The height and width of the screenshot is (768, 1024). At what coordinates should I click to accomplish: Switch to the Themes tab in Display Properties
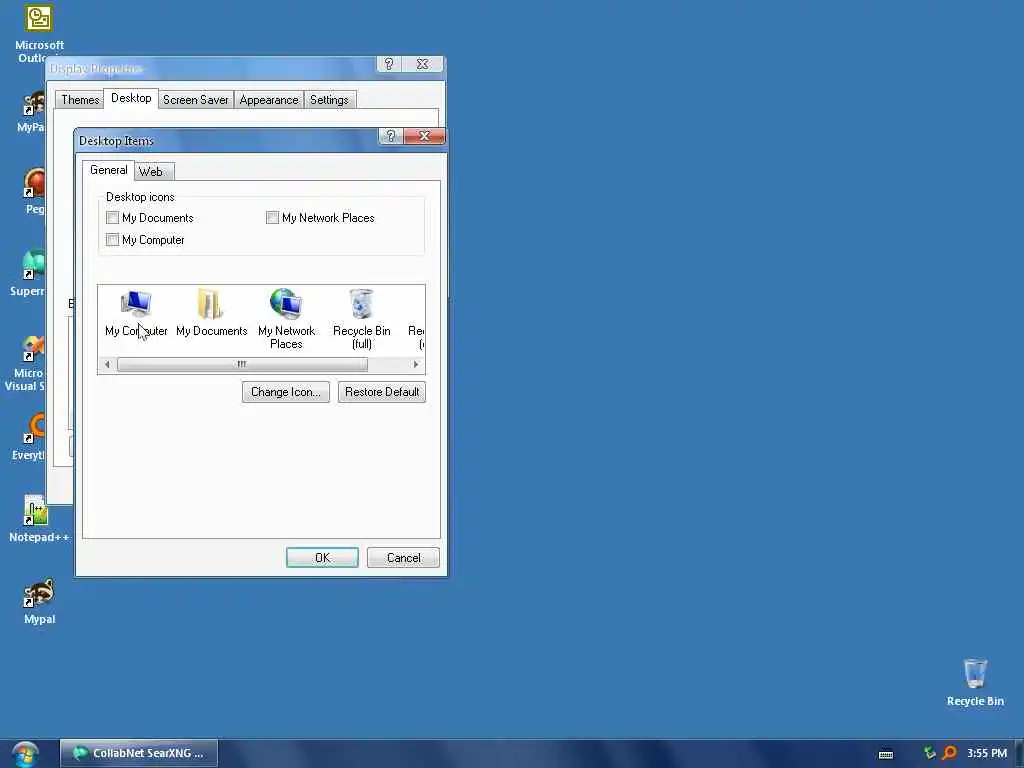point(80,100)
